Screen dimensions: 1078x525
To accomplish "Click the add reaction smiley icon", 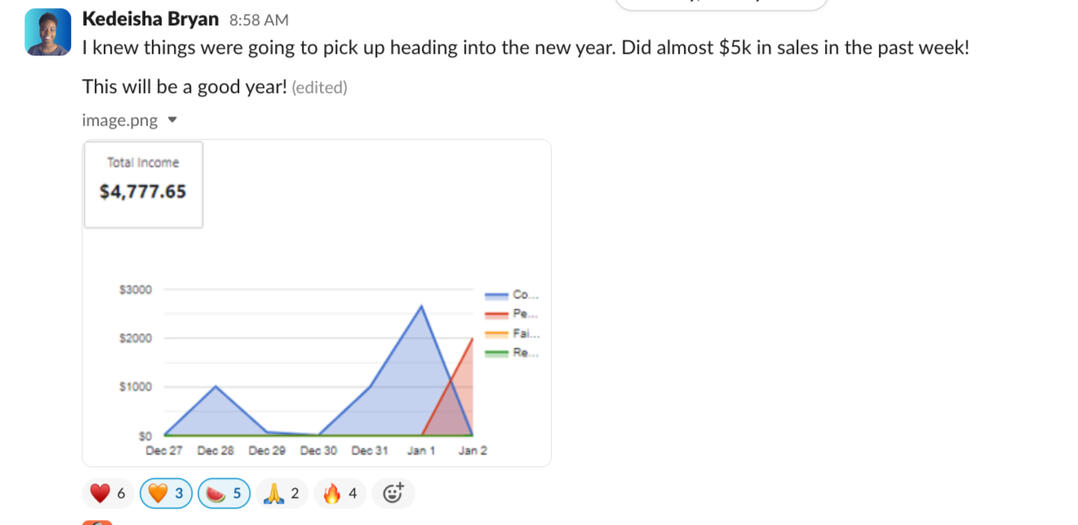I will pyautogui.click(x=393, y=493).
